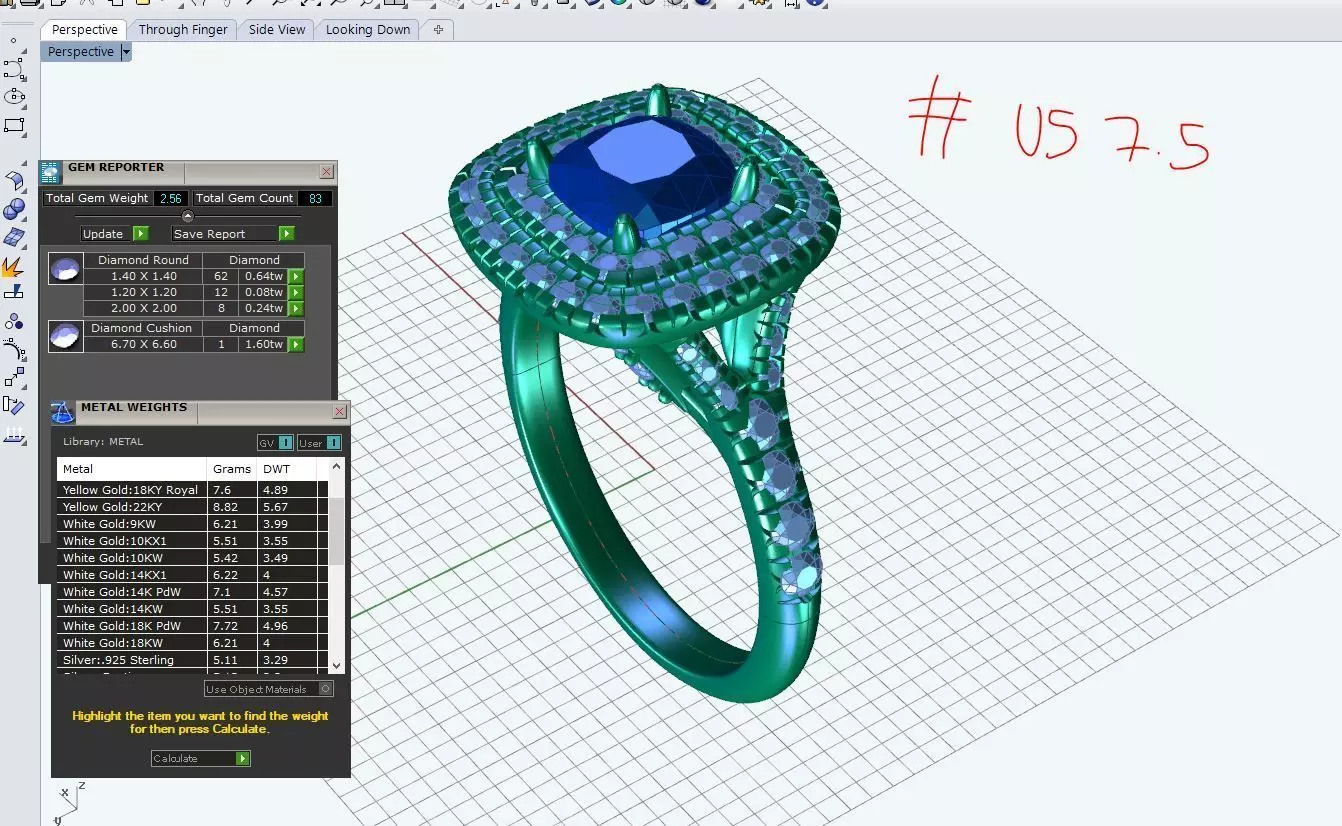Switch to the Side View tab
Screen dimensions: 1342x826
click(277, 30)
